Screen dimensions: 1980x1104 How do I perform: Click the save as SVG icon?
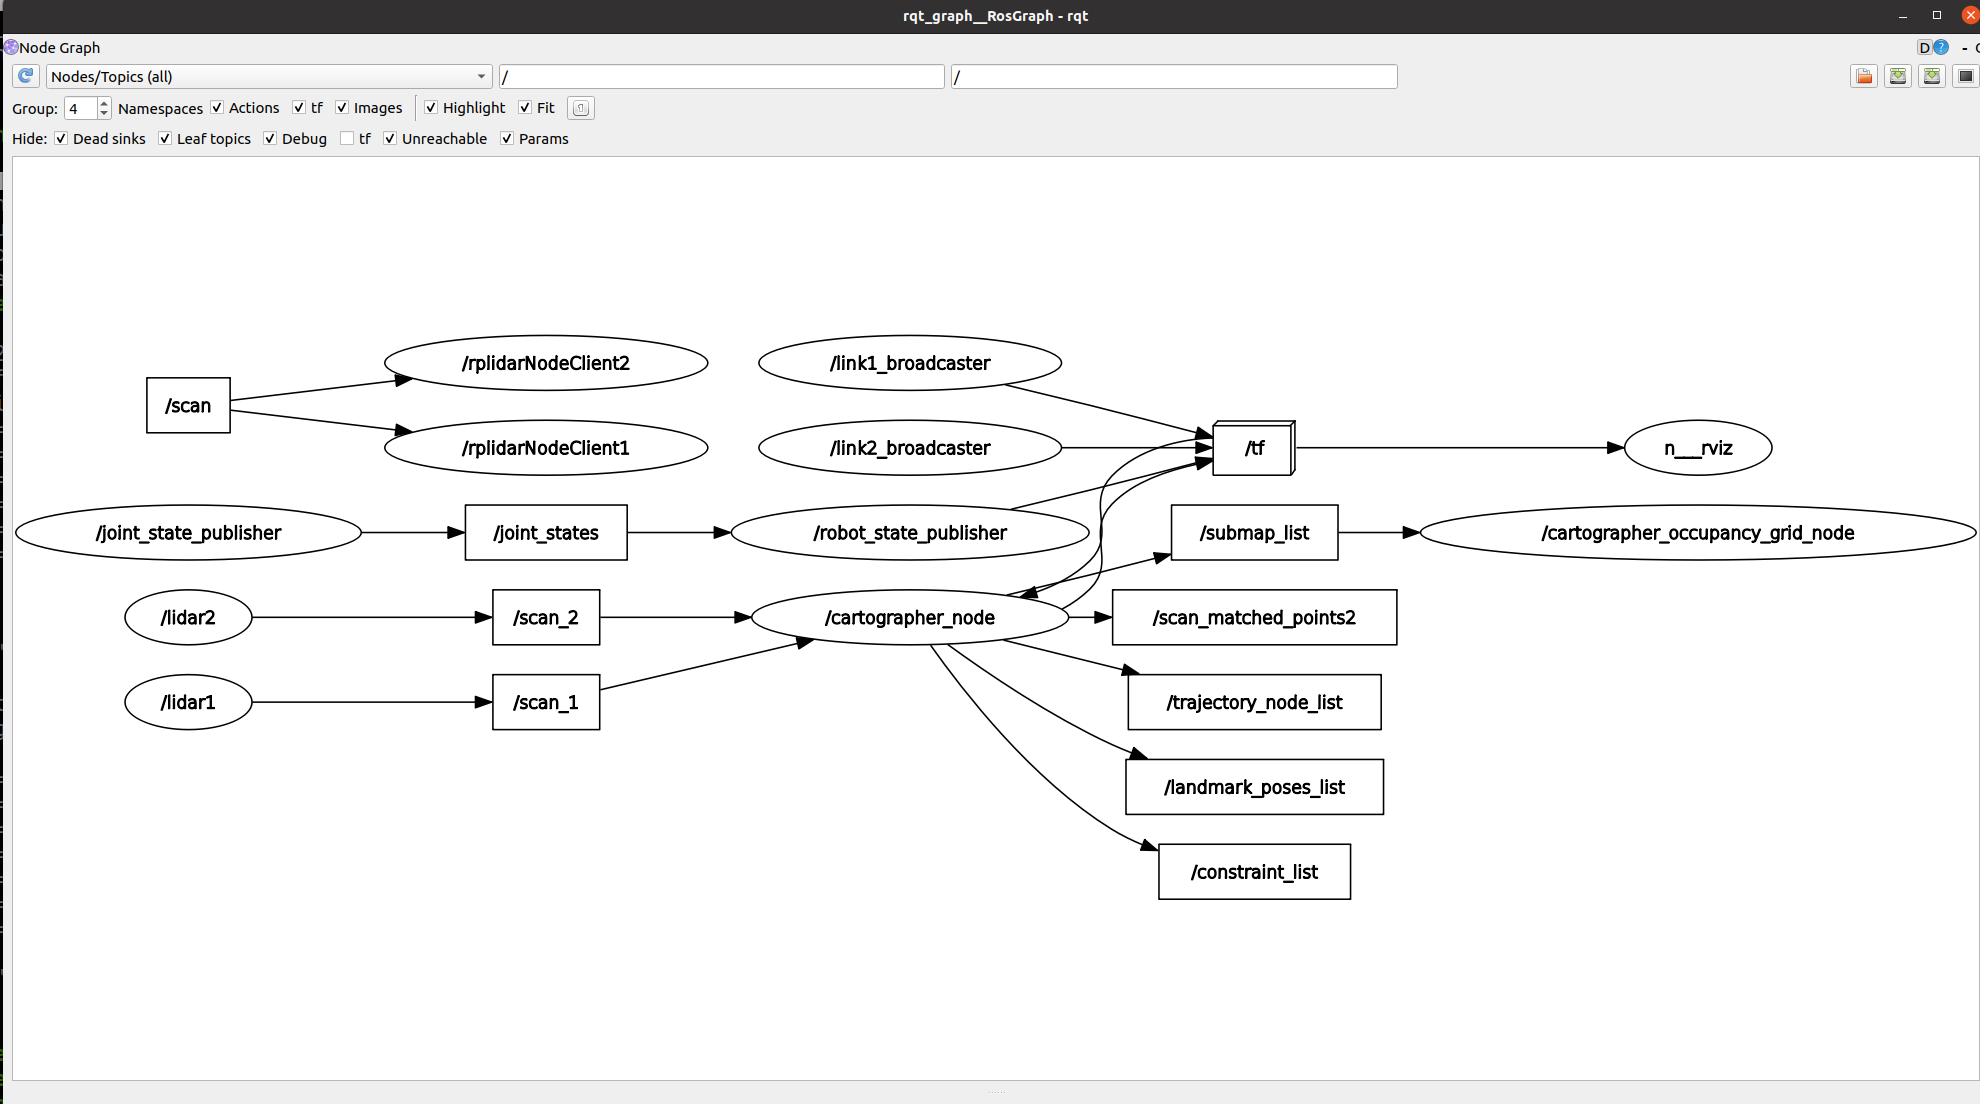(x=1932, y=76)
